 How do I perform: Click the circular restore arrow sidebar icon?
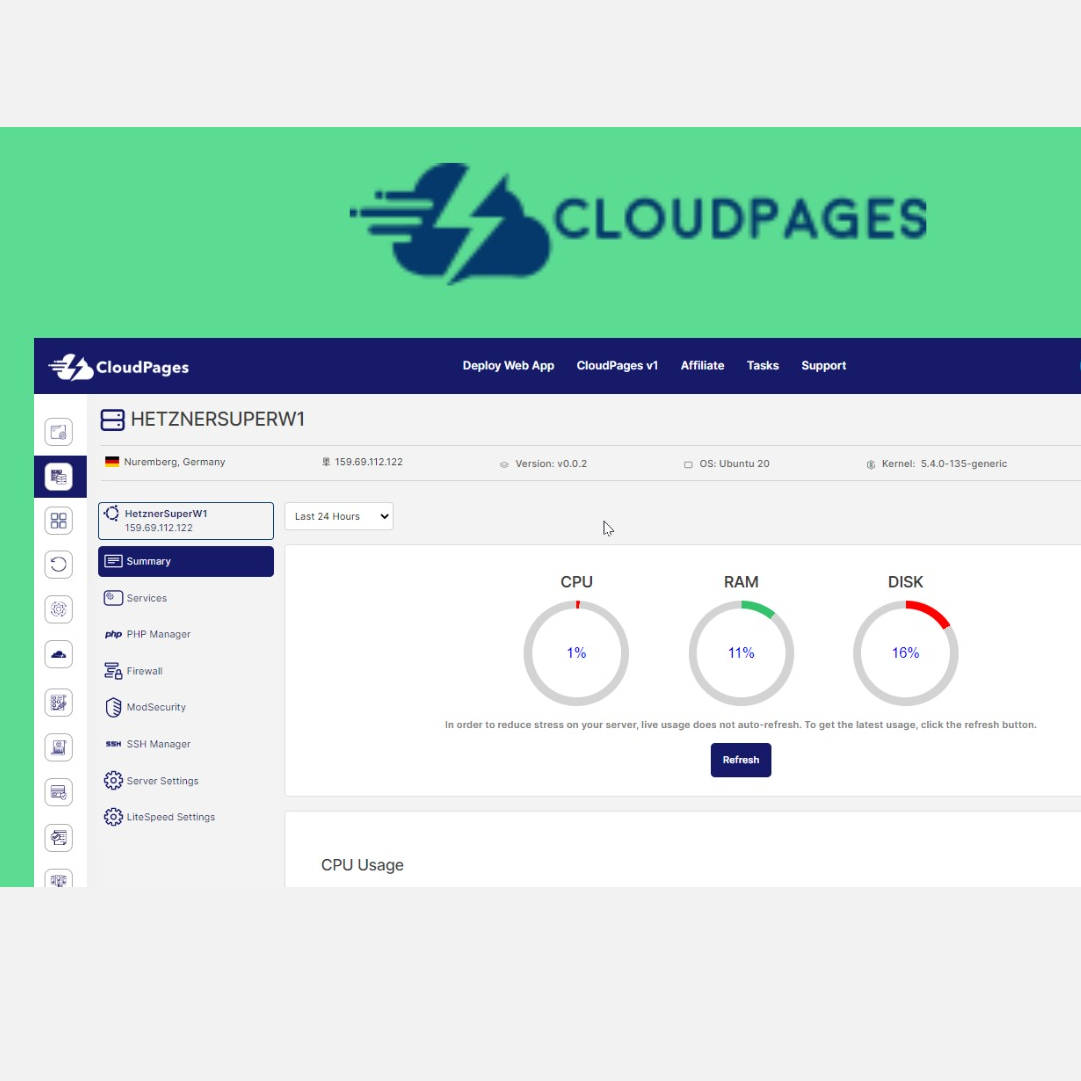59,565
